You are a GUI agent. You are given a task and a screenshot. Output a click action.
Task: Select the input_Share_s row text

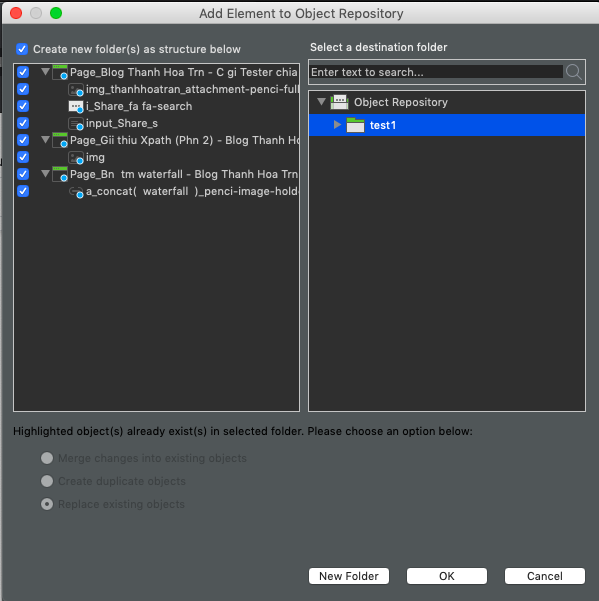click(121, 123)
